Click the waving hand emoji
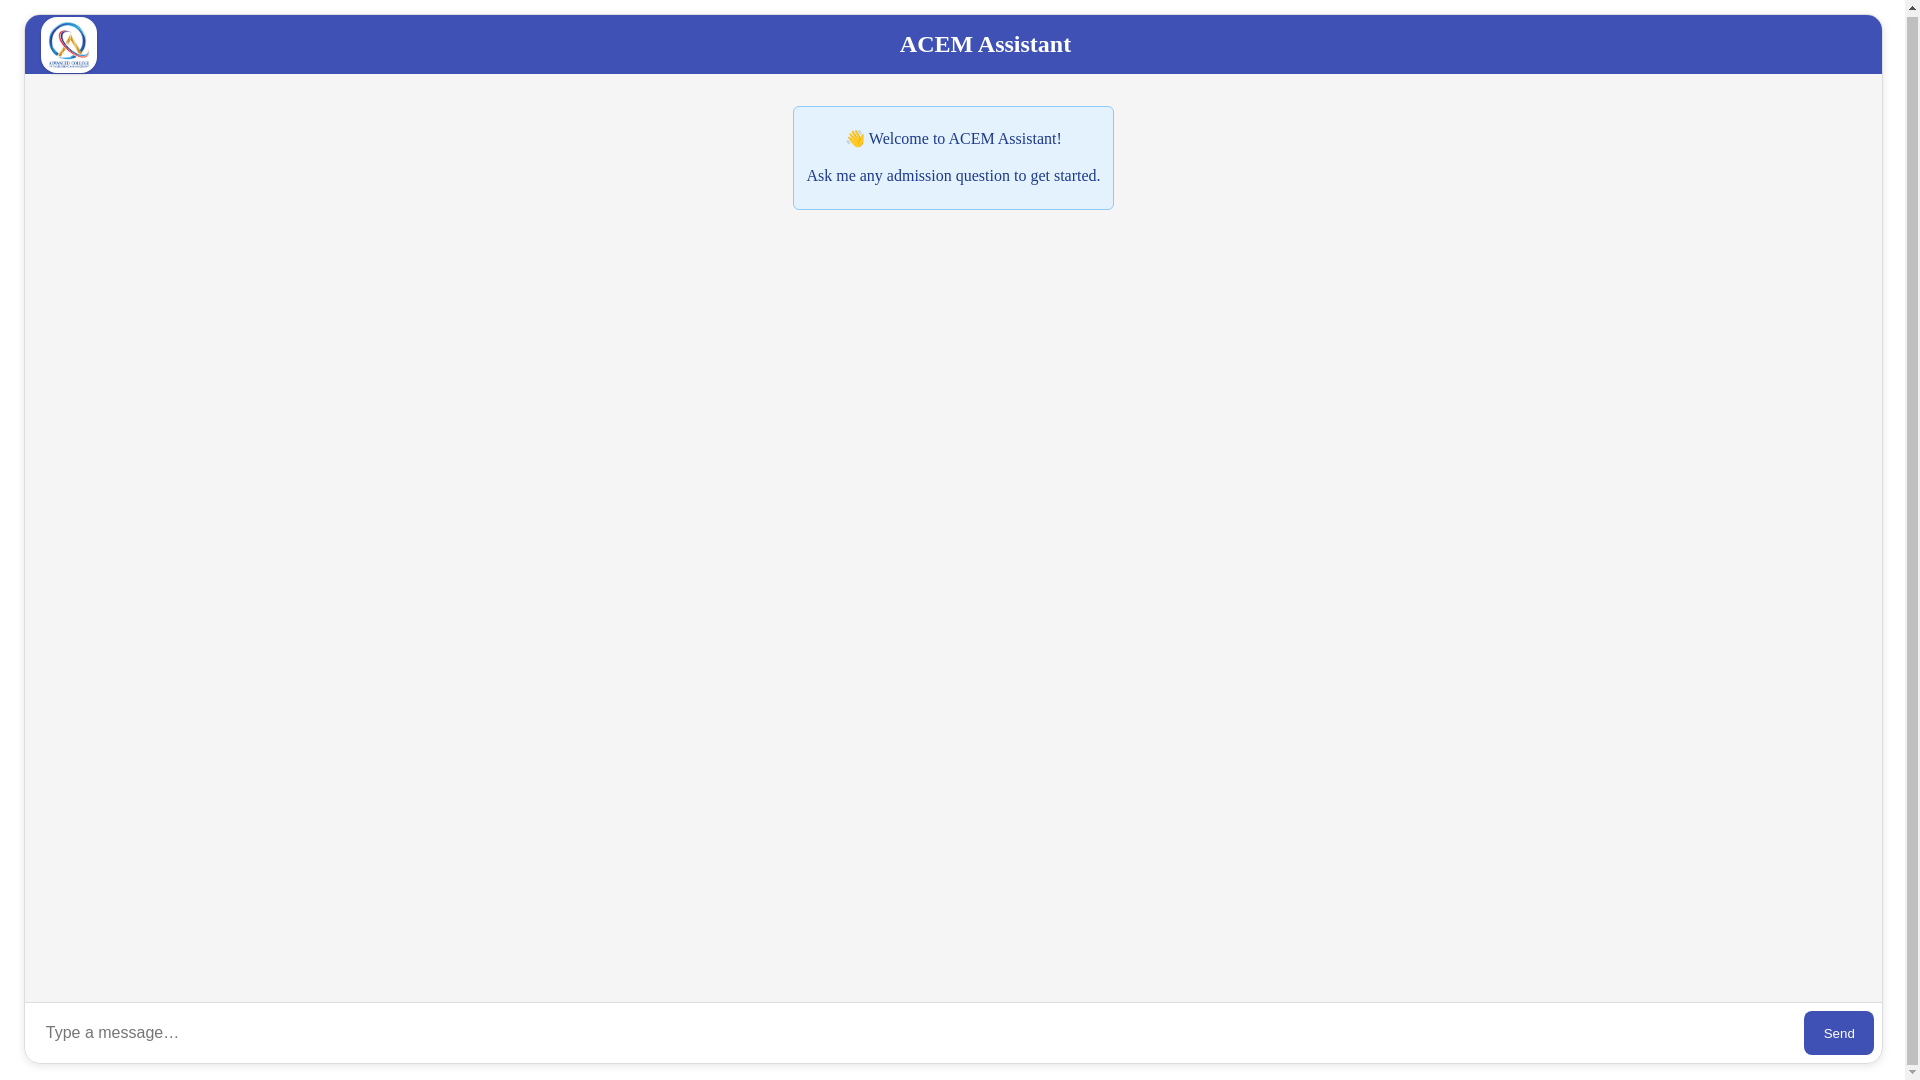Screen dimensions: 1920x1080 tap(855, 139)
